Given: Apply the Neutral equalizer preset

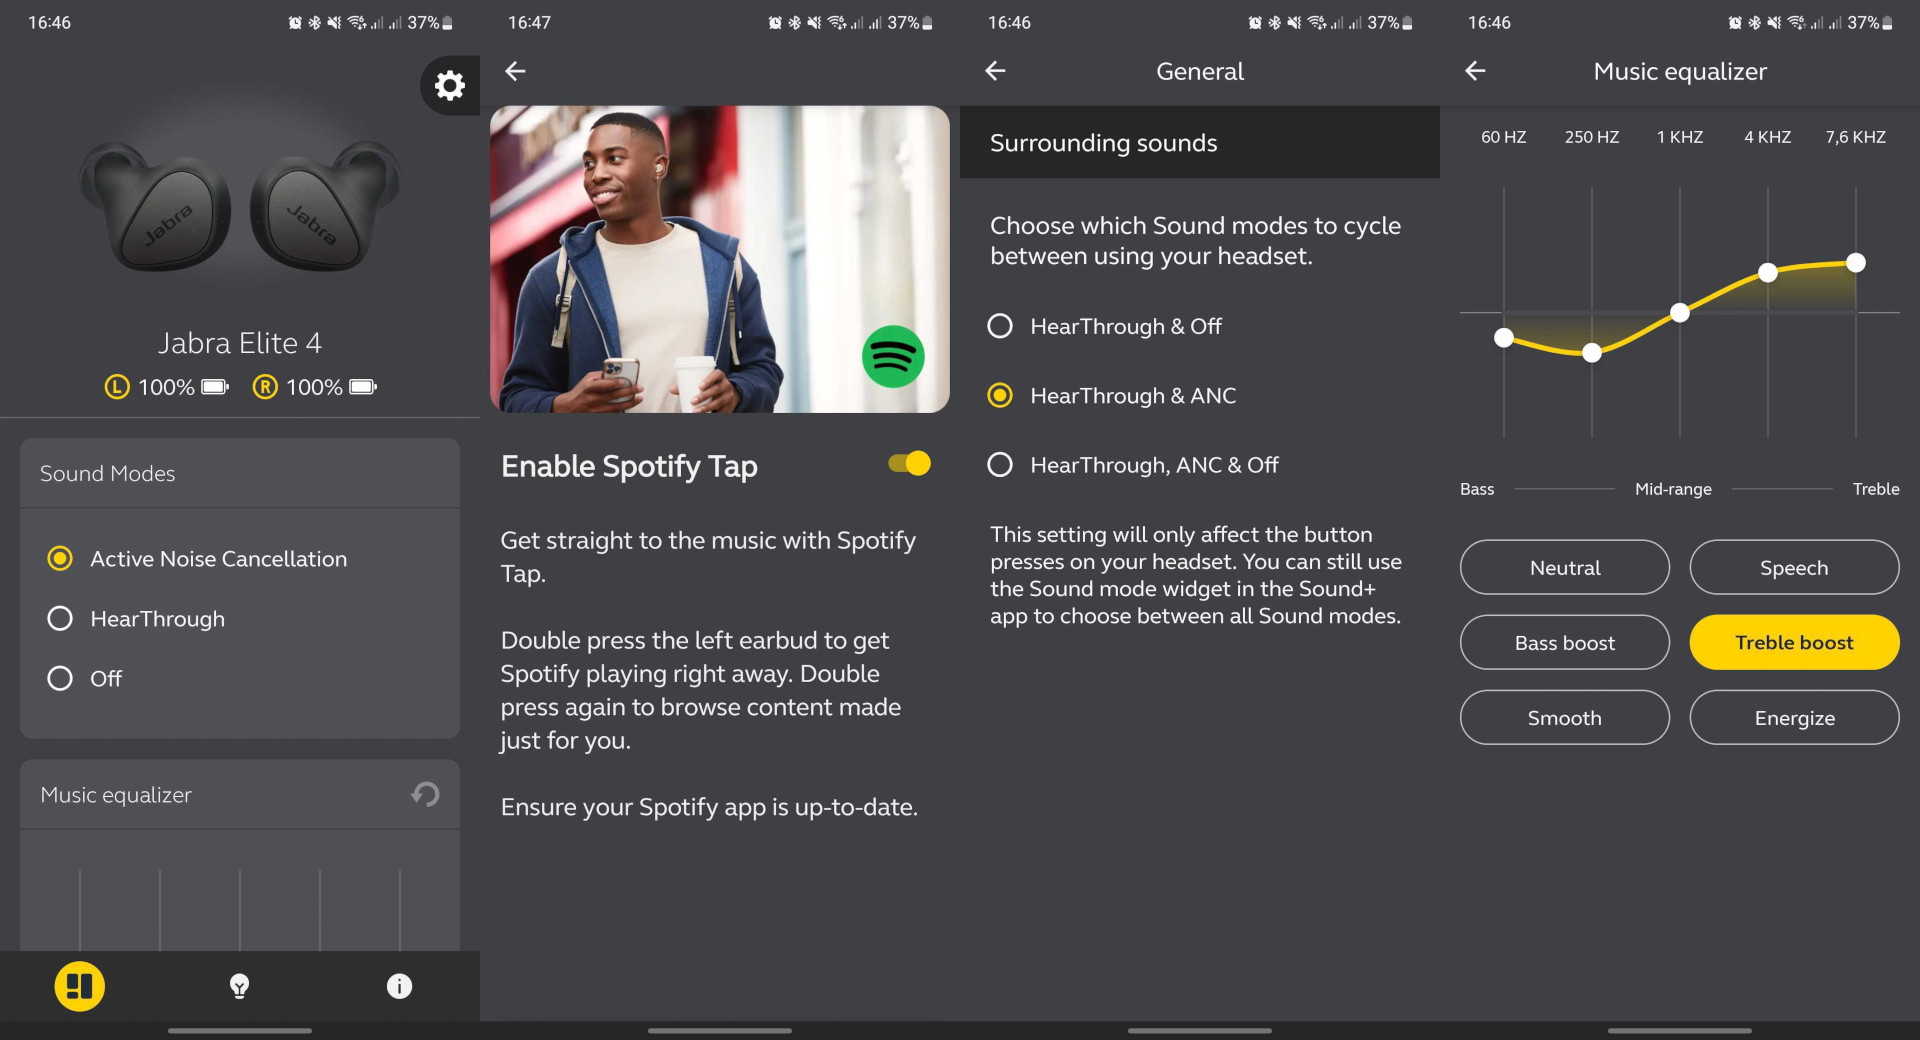Looking at the screenshot, I should point(1564,568).
